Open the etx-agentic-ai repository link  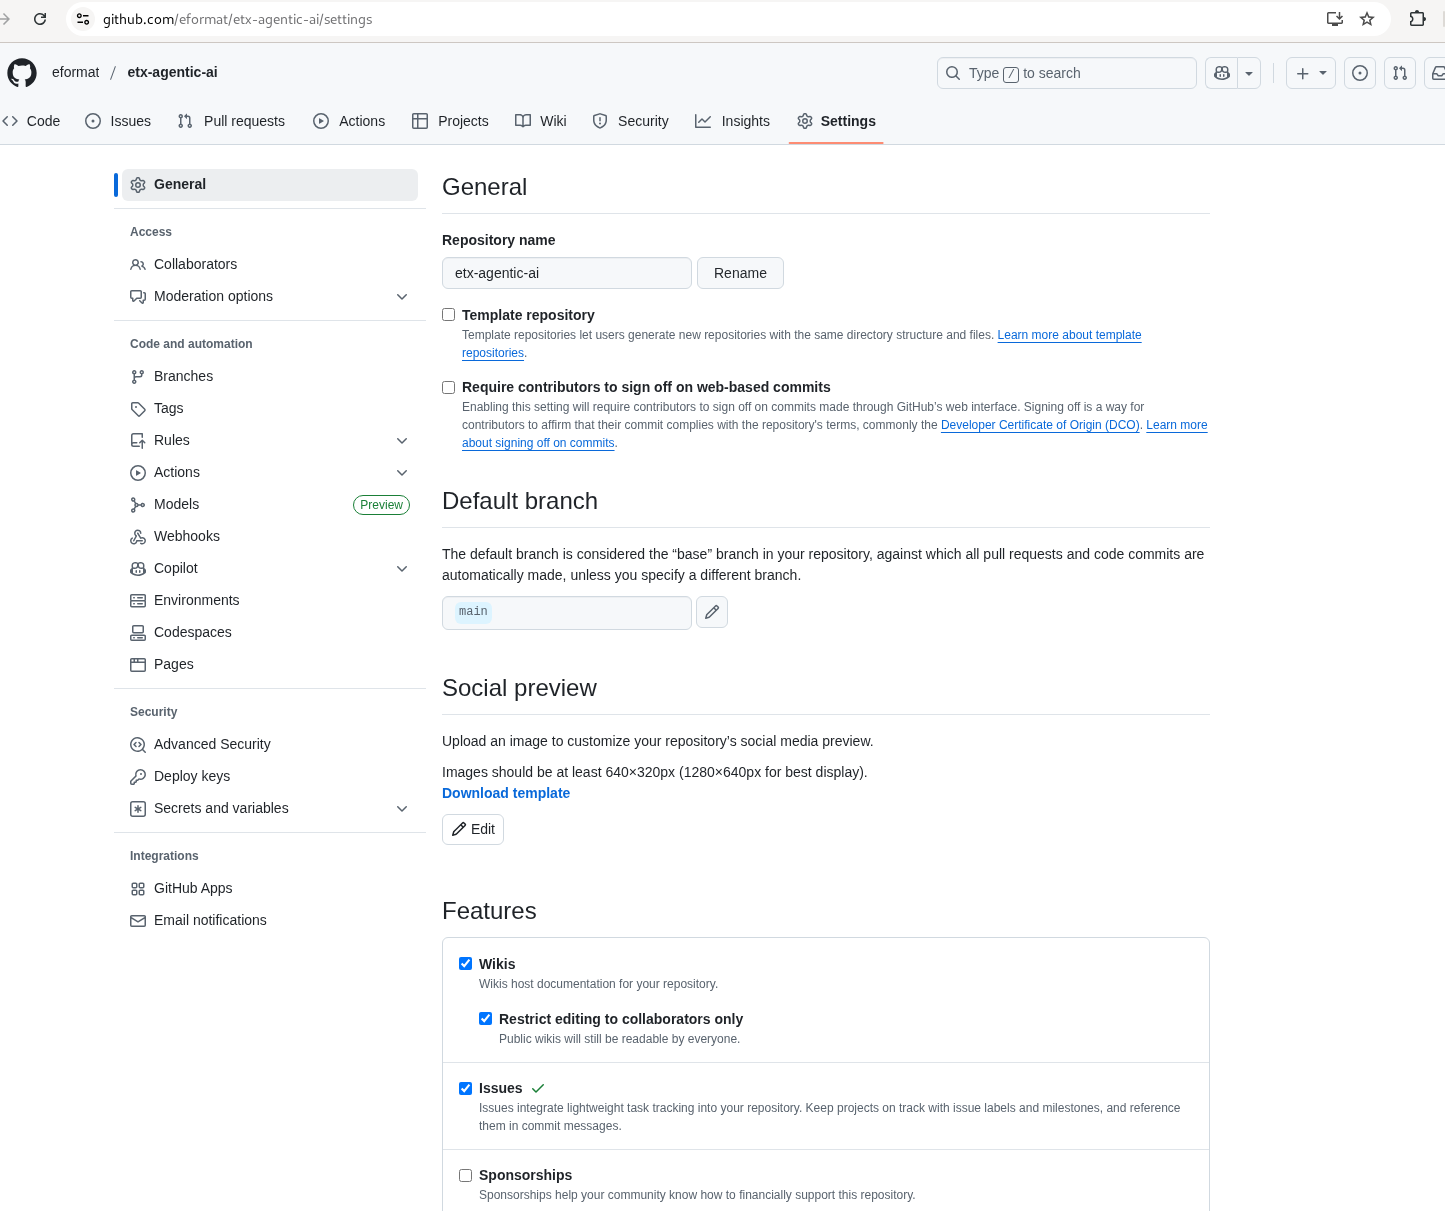pos(172,73)
